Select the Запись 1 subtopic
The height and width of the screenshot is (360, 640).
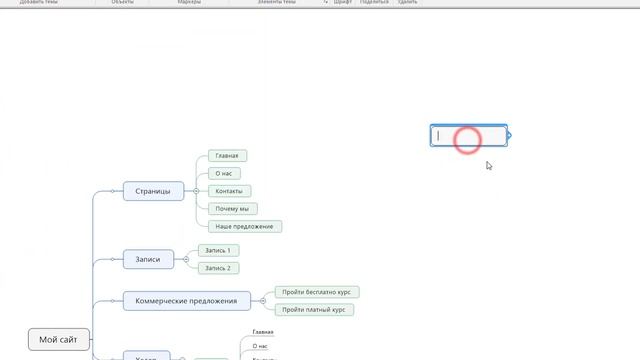point(218,250)
